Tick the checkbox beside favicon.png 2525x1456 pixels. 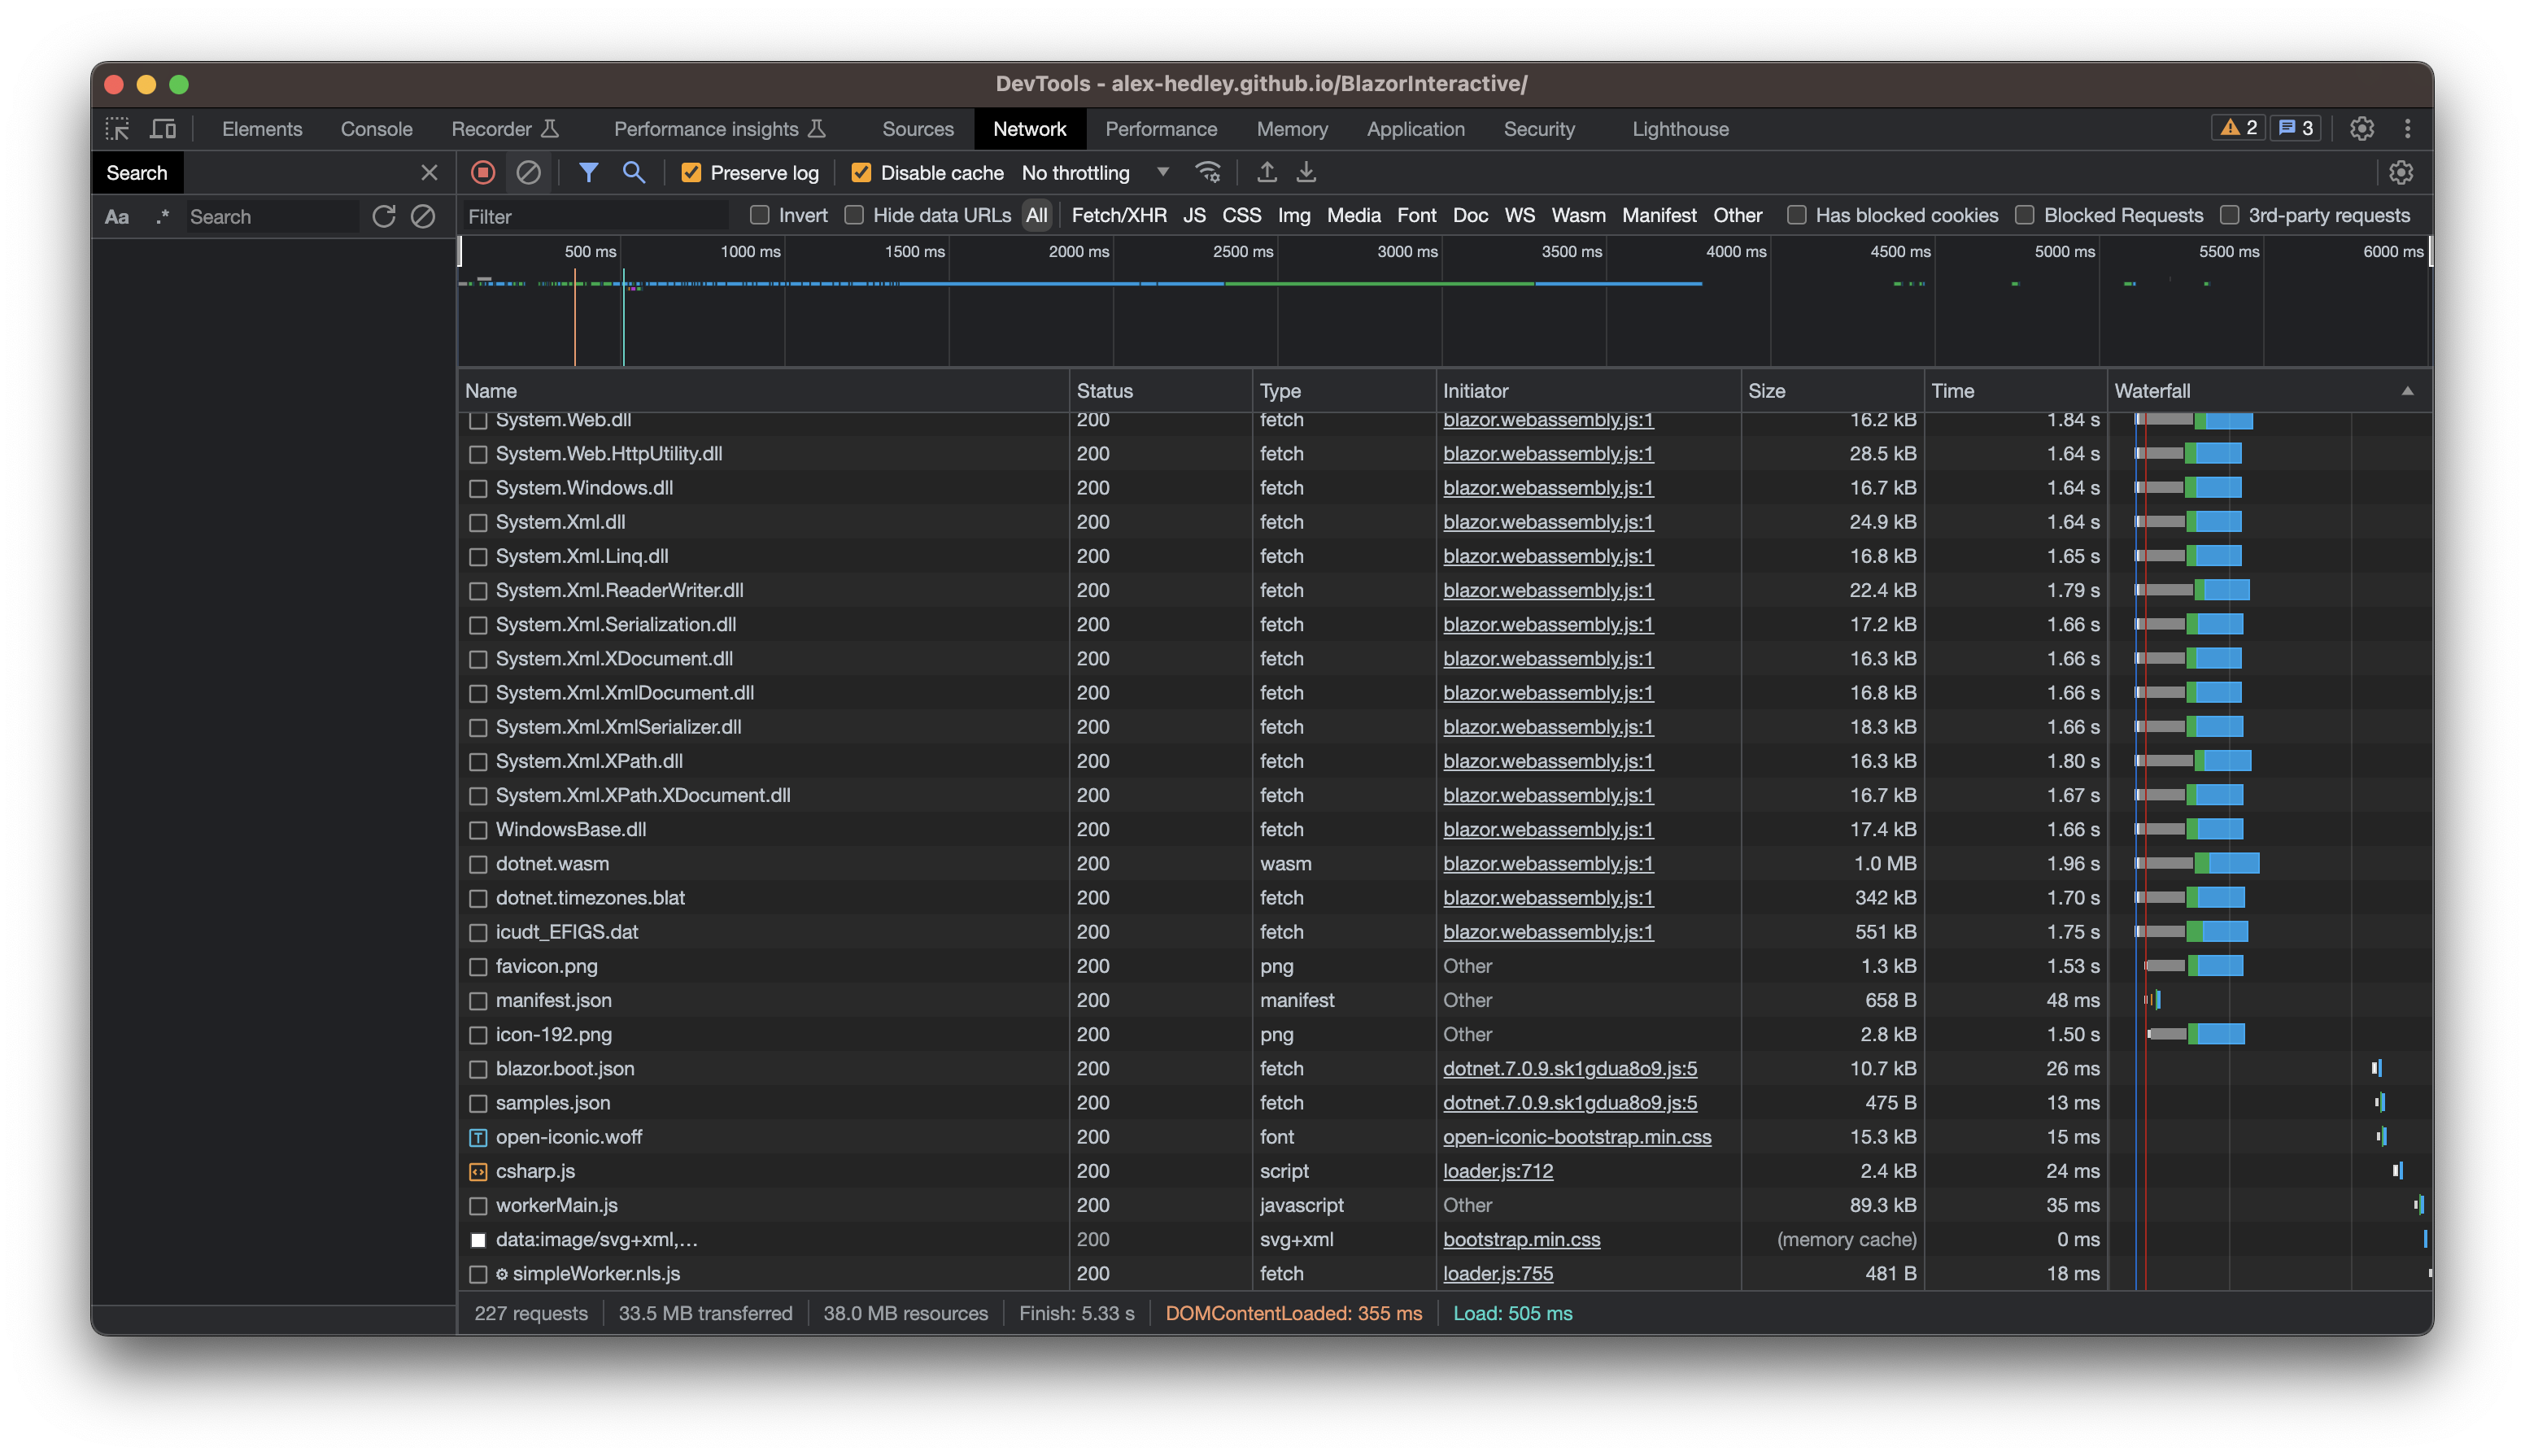coord(478,966)
